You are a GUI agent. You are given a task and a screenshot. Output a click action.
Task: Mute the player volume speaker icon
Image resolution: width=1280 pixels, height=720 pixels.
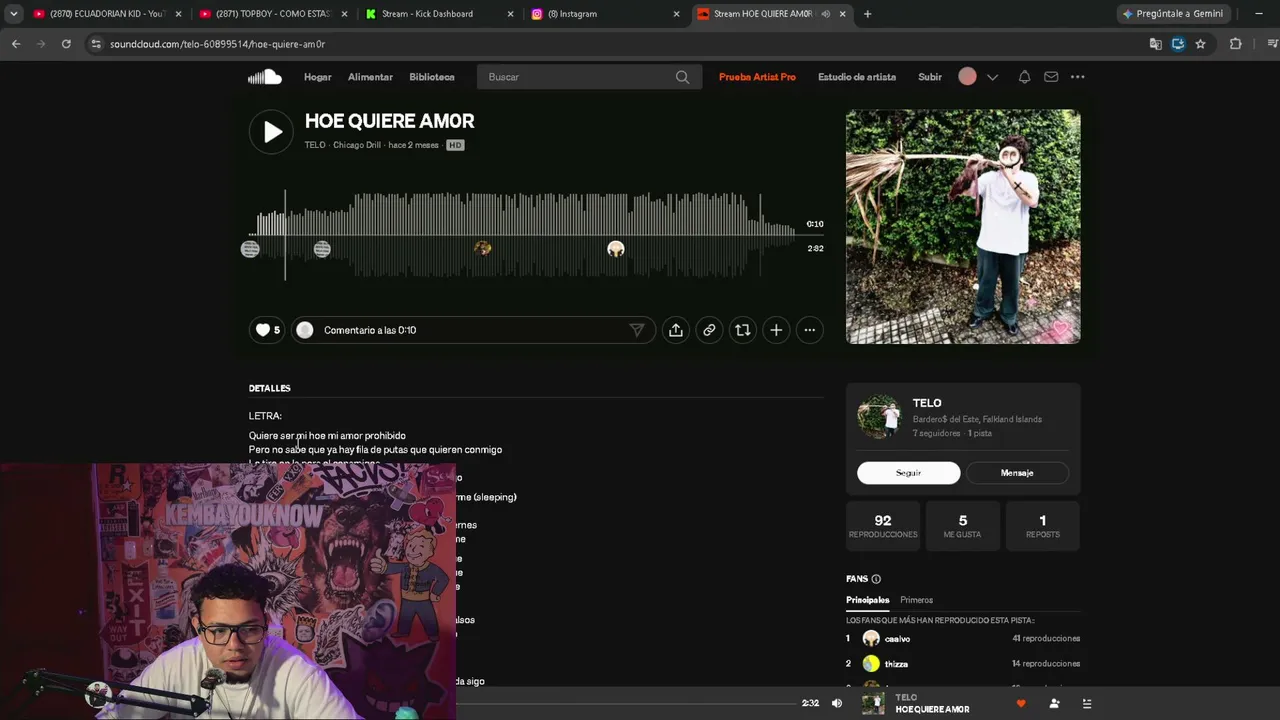(837, 703)
